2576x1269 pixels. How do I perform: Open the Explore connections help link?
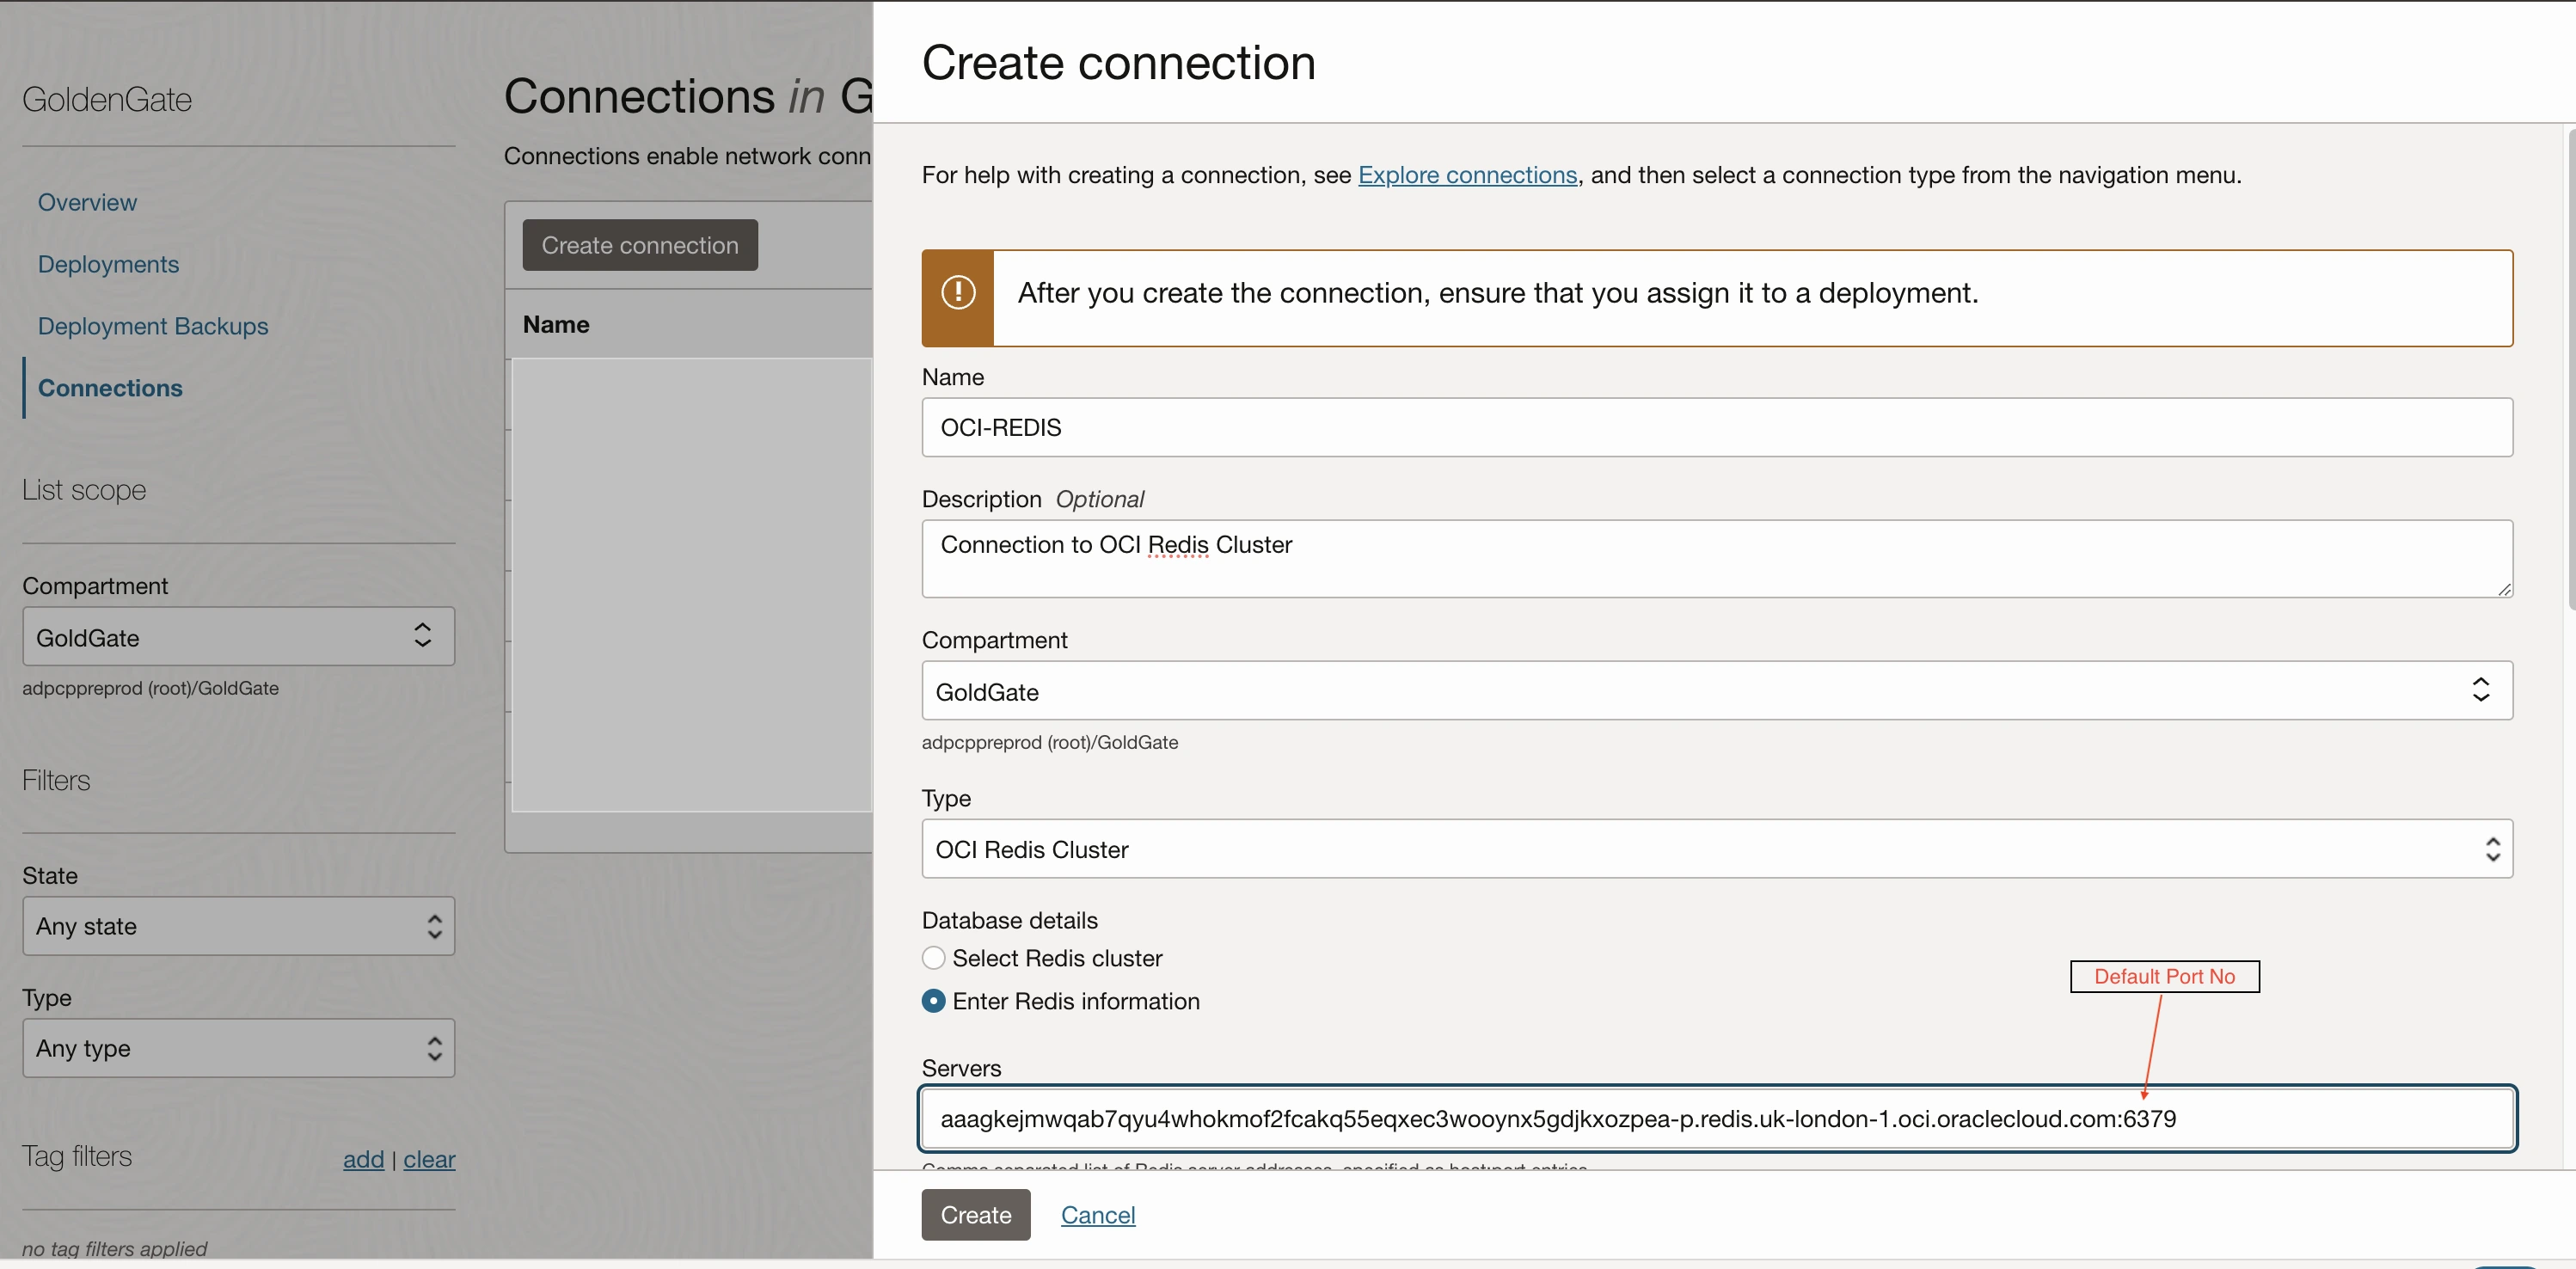tap(1466, 175)
